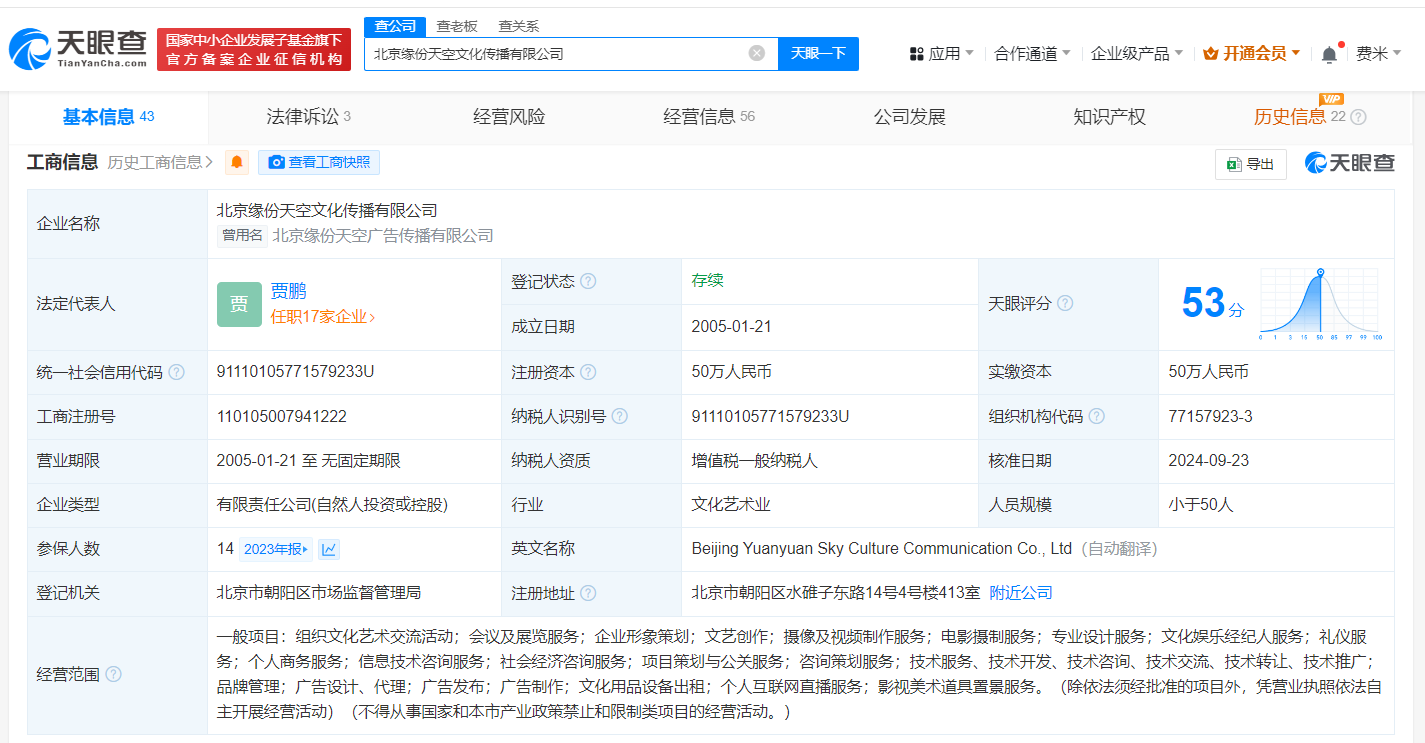Image resolution: width=1425 pixels, height=743 pixels.
Task: Click the notification bell in top header
Action: click(x=1329, y=54)
